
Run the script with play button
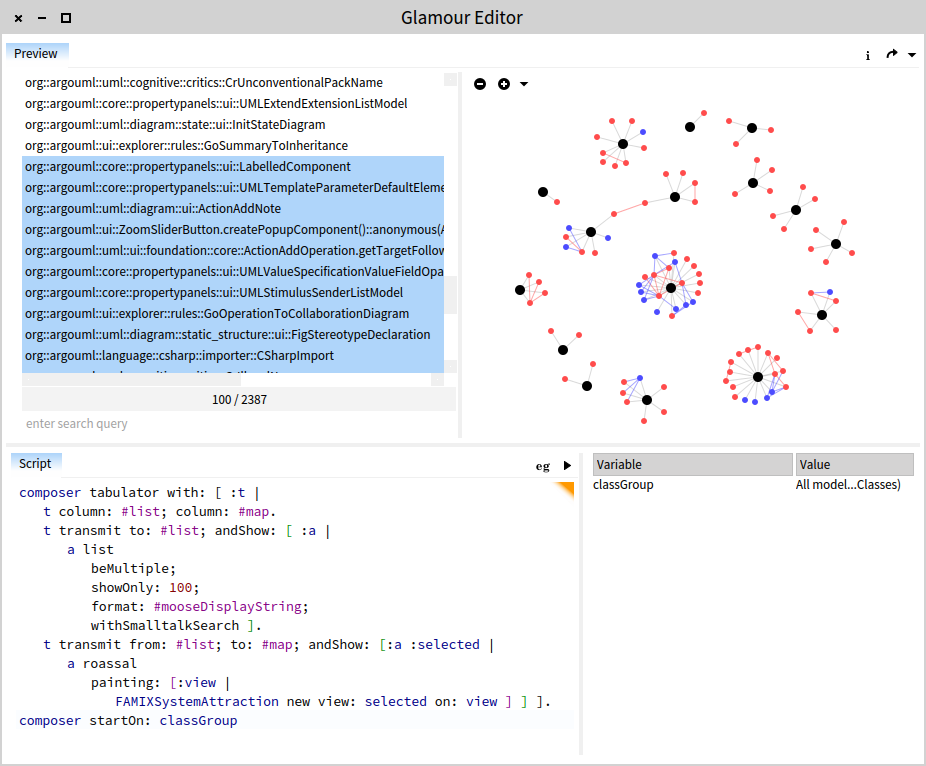[x=568, y=465]
